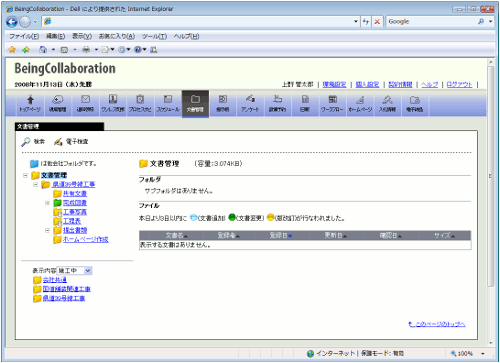500x363 pixels.
Task: Click the Home icon in IE toolbar
Action: (43, 50)
